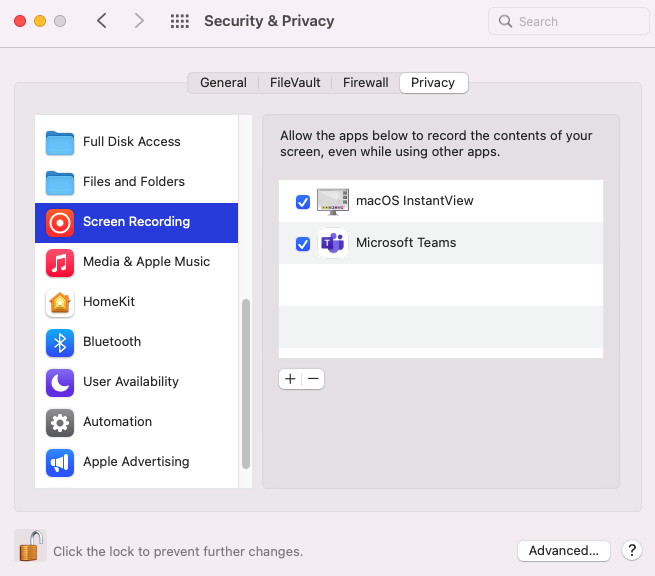The height and width of the screenshot is (576, 655).
Task: Click the Advanced… button
Action: pos(564,550)
